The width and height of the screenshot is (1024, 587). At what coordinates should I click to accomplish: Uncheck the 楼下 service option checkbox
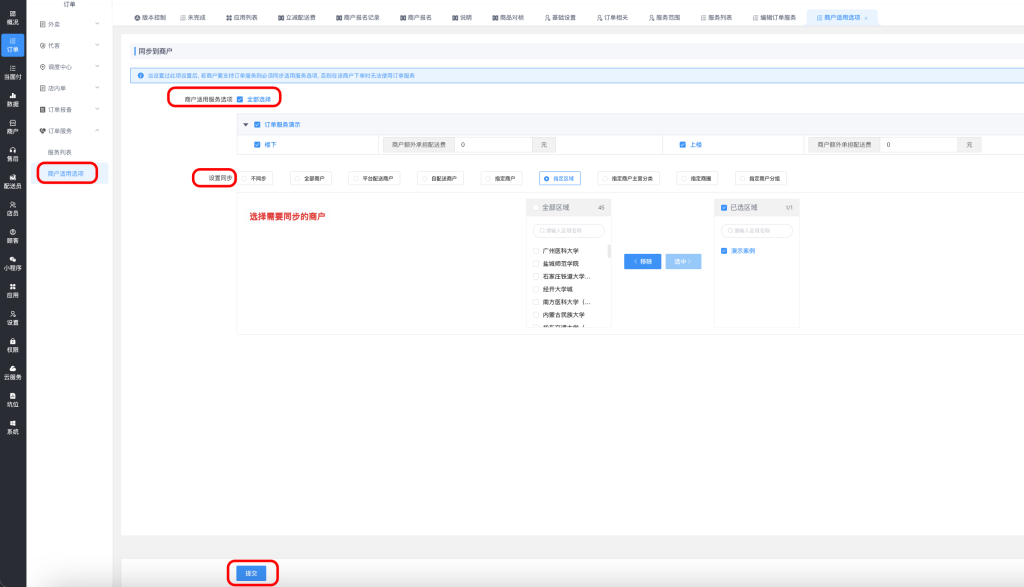coord(257,145)
